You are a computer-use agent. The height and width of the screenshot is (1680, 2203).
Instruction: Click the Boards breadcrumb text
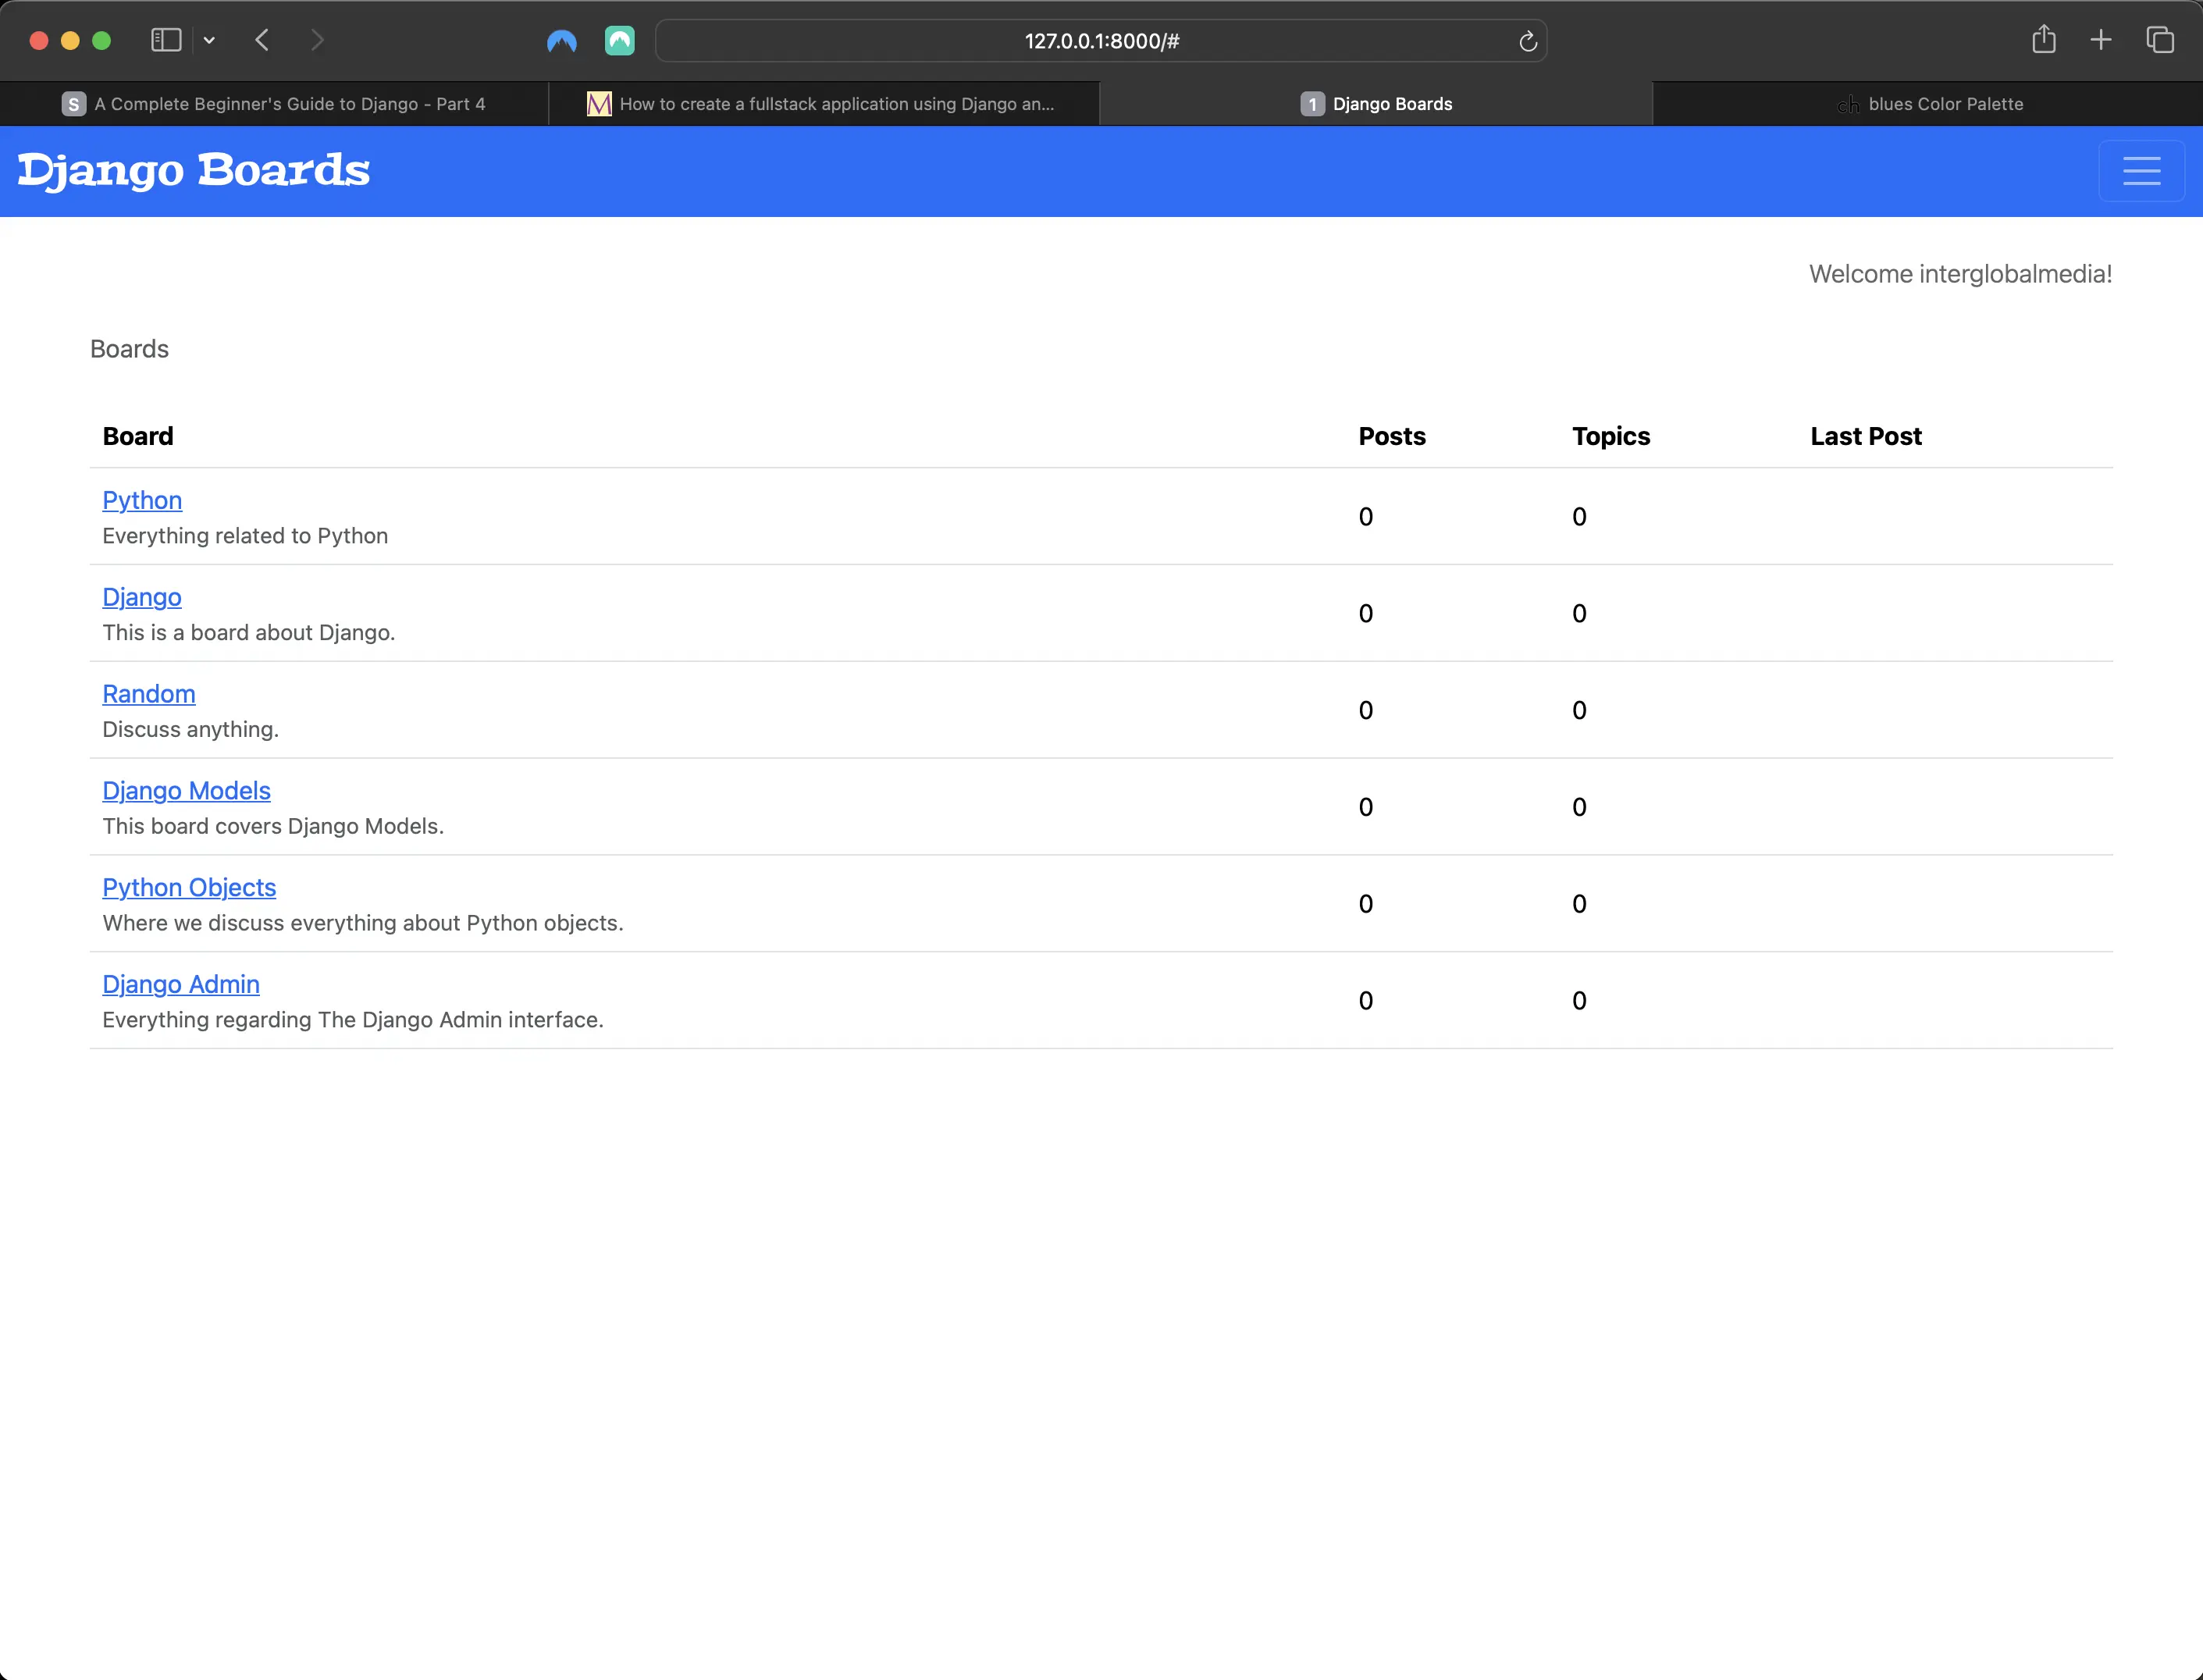tap(129, 349)
